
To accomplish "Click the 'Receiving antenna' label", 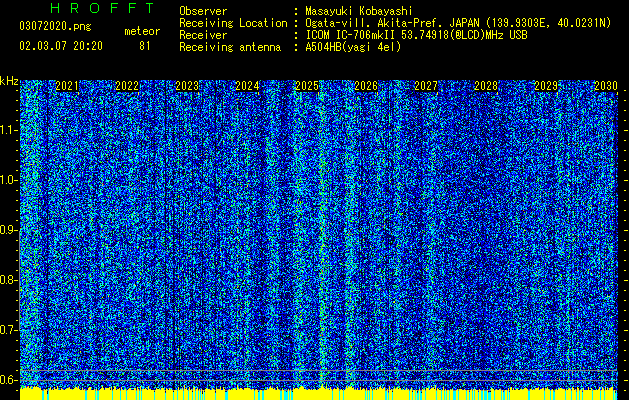I will click(x=230, y=47).
